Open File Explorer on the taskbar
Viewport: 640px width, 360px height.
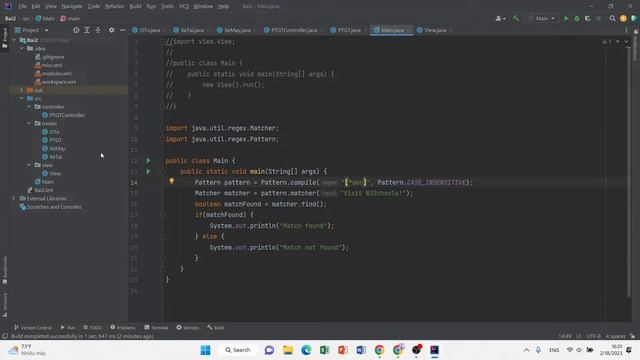[x=288, y=350]
